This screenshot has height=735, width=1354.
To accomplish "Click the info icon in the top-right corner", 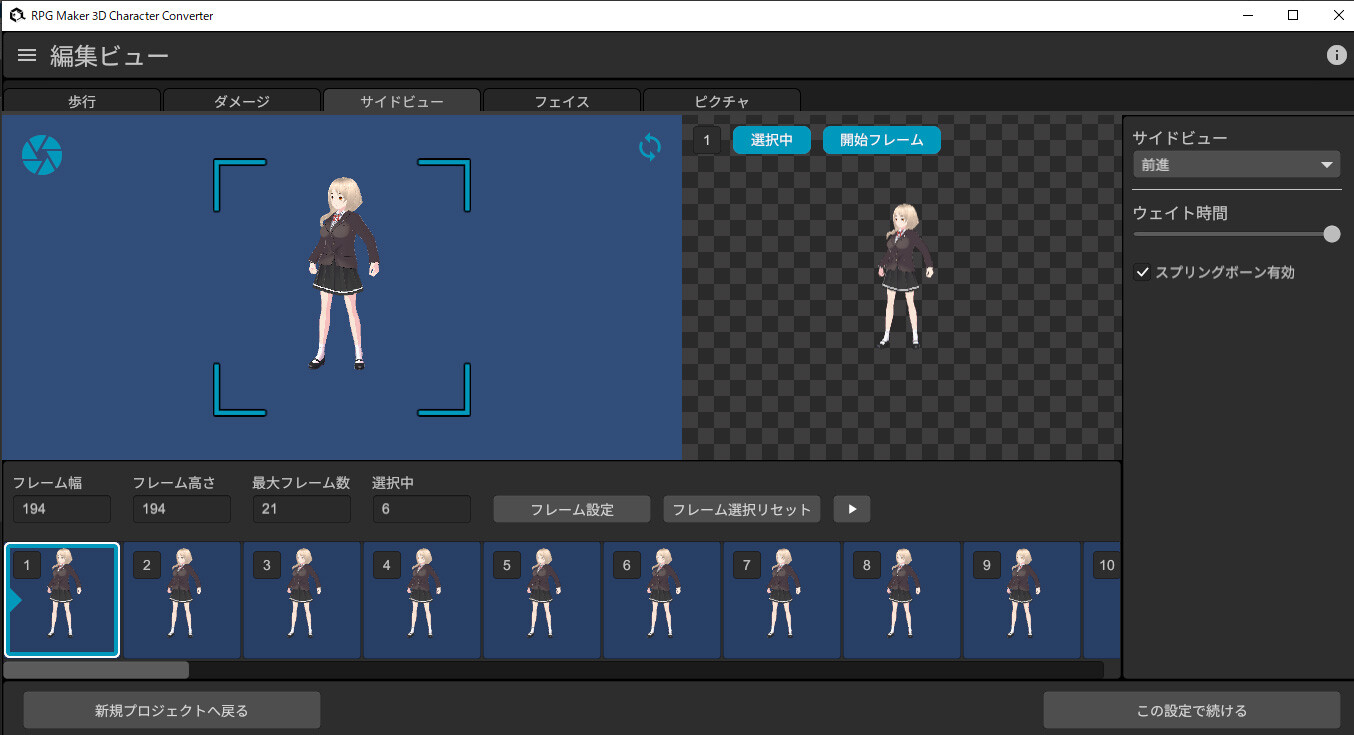I will [1337, 55].
